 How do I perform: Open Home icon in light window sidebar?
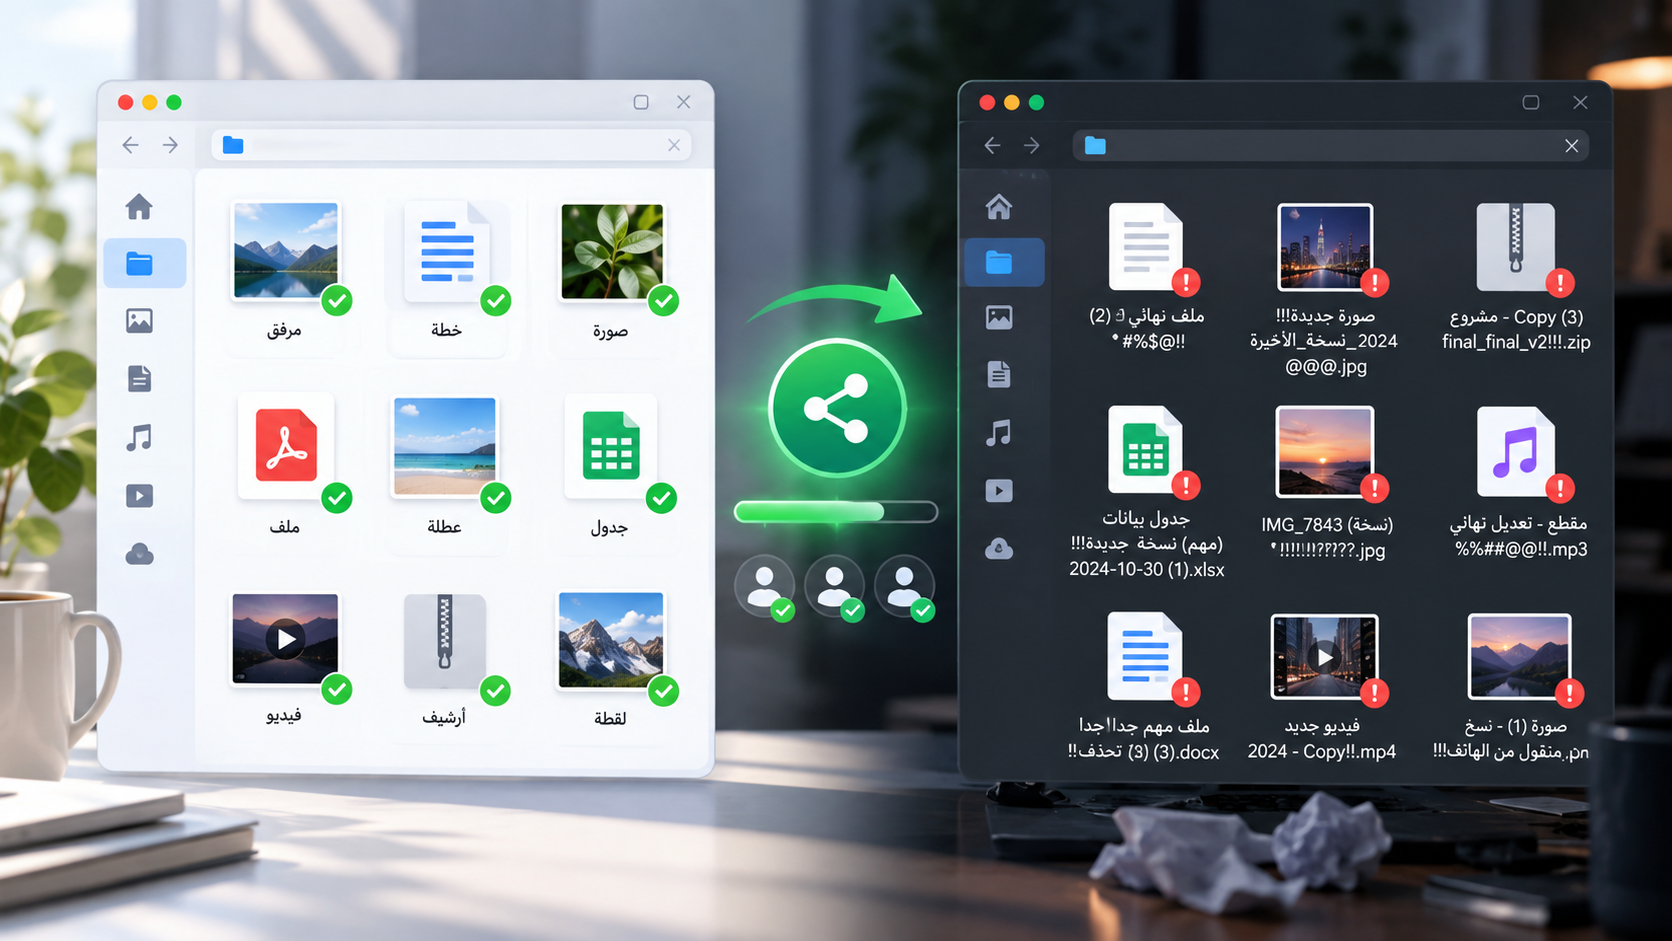coord(139,206)
